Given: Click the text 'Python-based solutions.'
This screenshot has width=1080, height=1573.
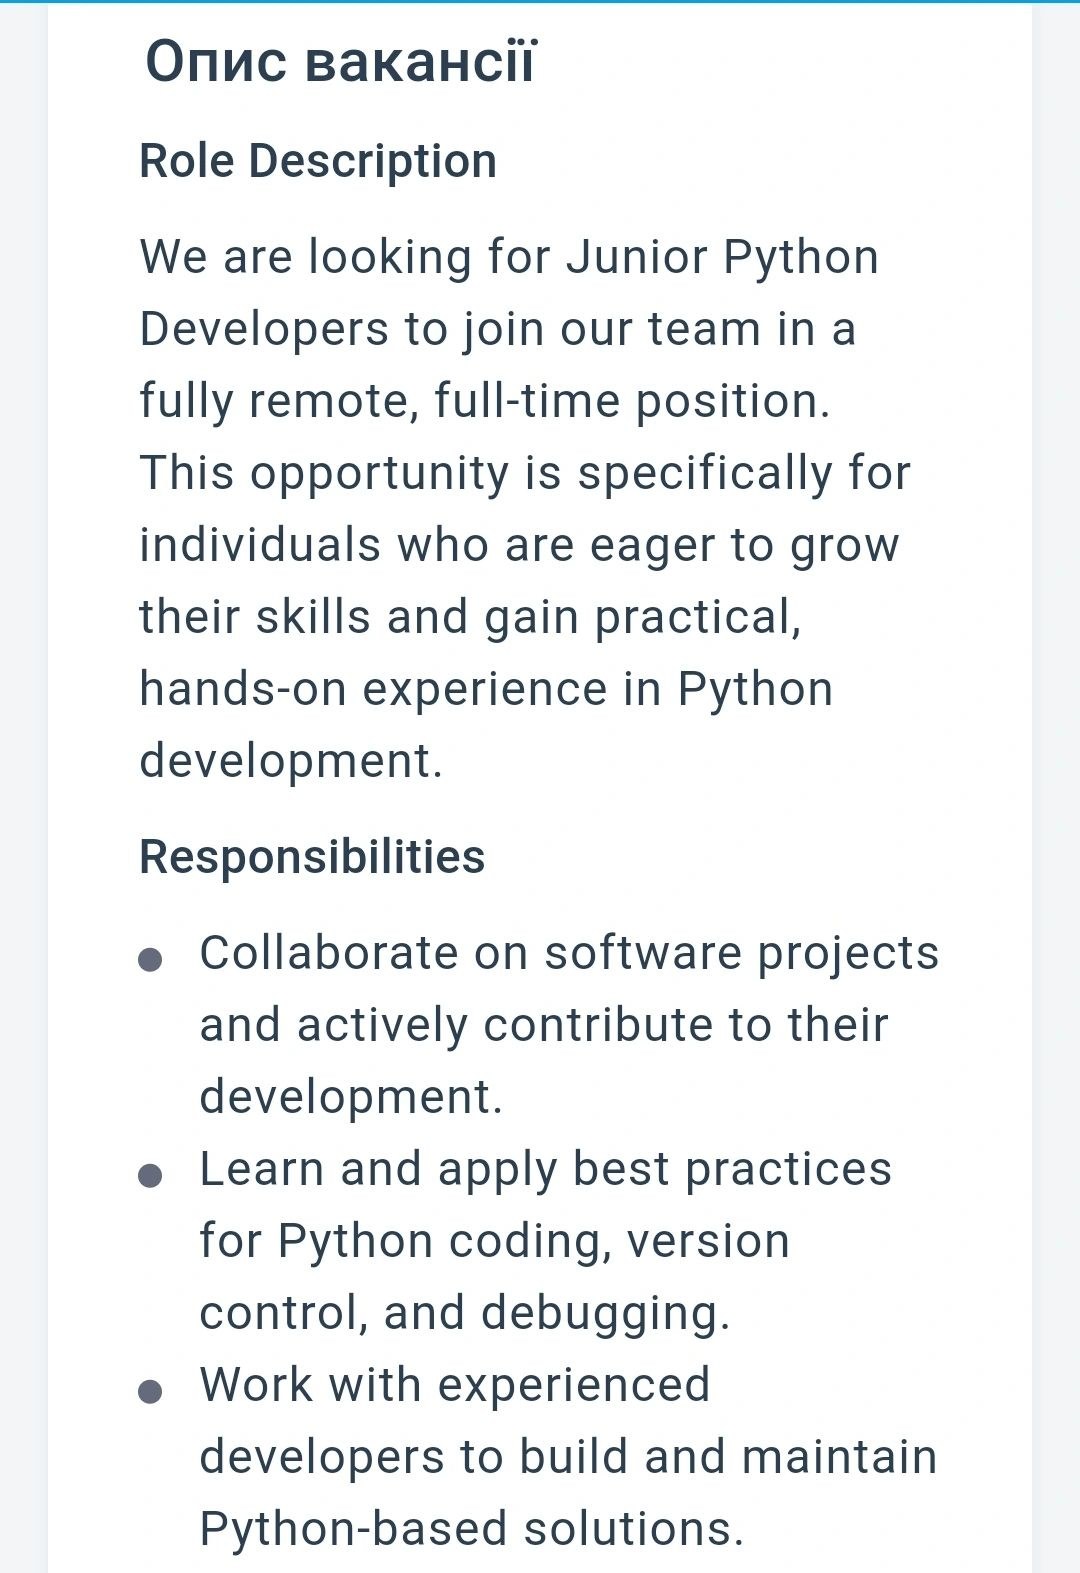Looking at the screenshot, I should pyautogui.click(x=472, y=1529).
